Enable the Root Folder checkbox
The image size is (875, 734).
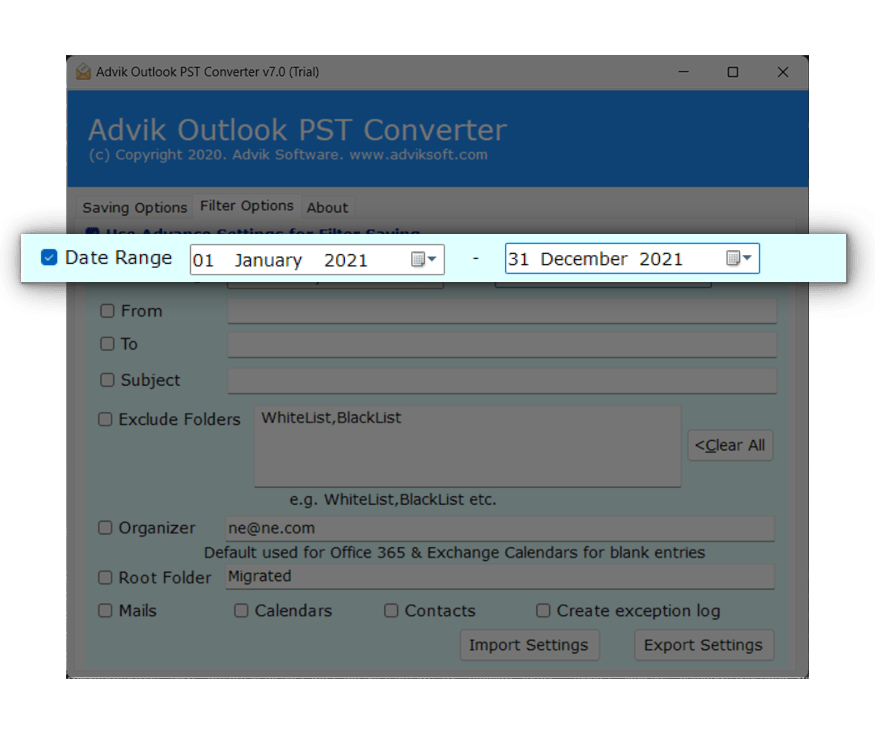coord(105,578)
